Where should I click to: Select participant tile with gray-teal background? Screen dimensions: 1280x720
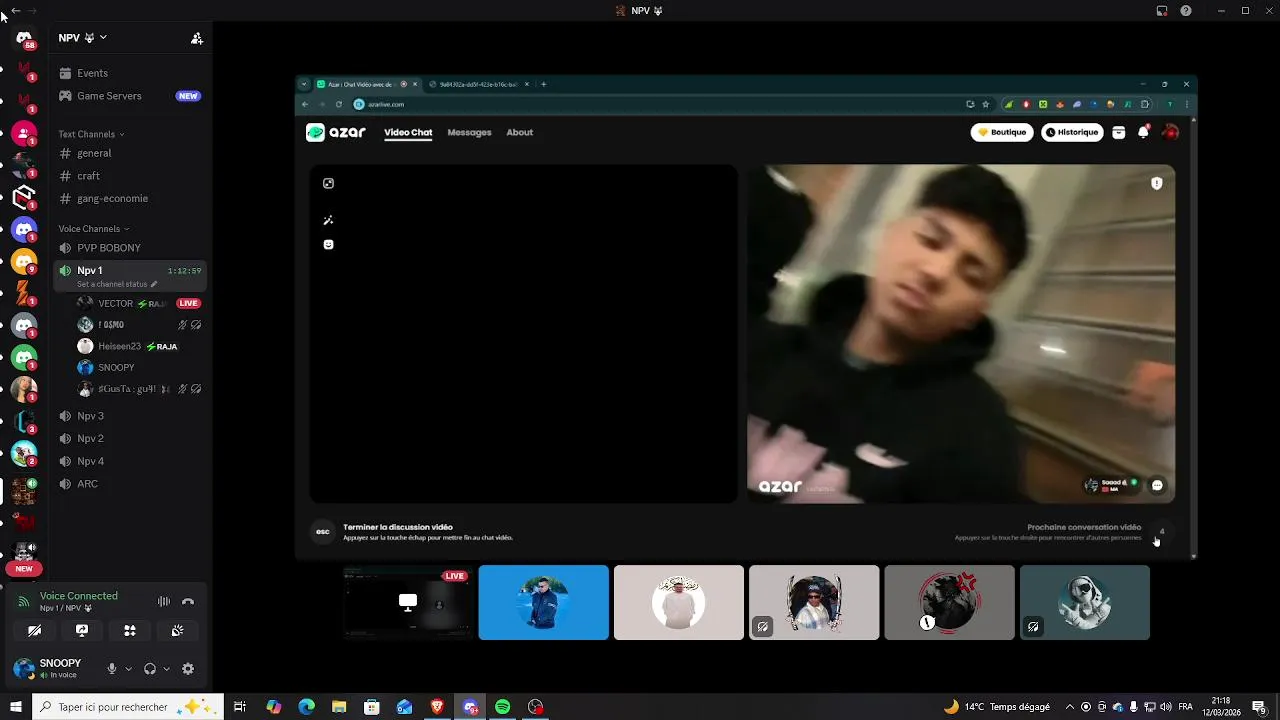pyautogui.click(x=1085, y=602)
